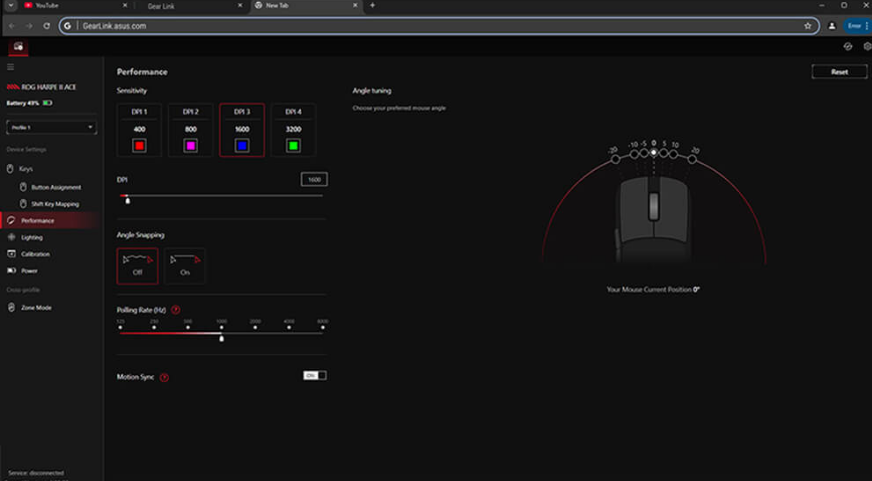The width and height of the screenshot is (872, 481).
Task: Select the DPI 4 3200 preset
Action: [x=293, y=130]
